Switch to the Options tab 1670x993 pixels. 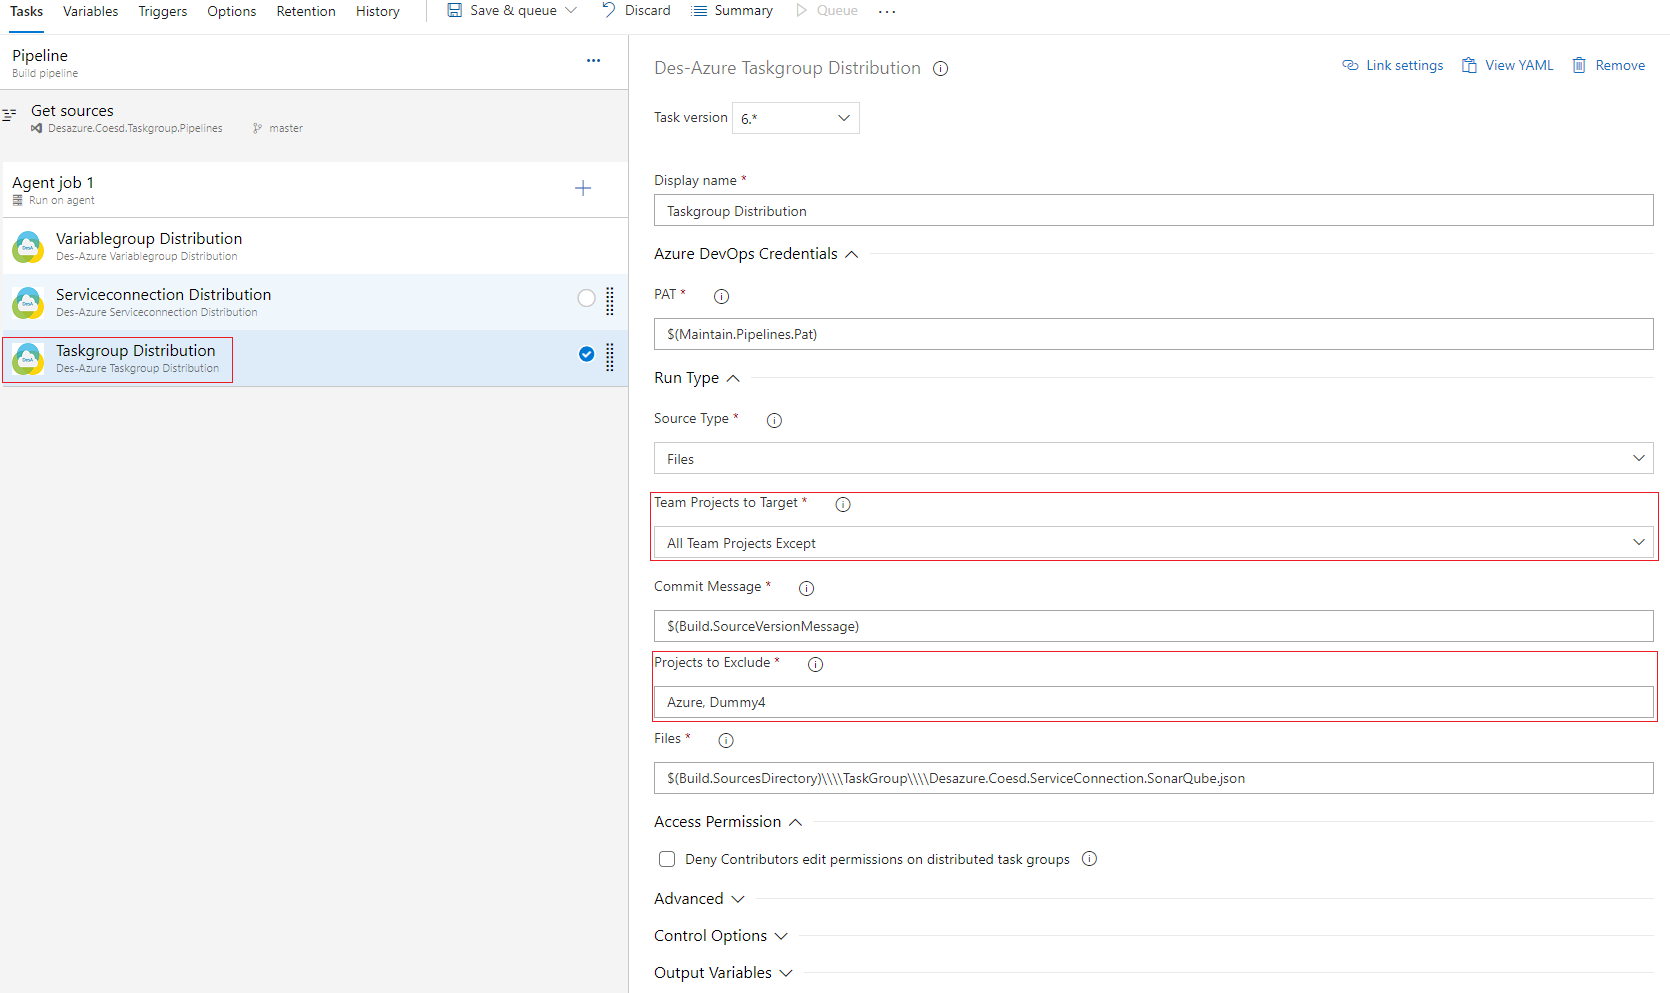point(232,11)
